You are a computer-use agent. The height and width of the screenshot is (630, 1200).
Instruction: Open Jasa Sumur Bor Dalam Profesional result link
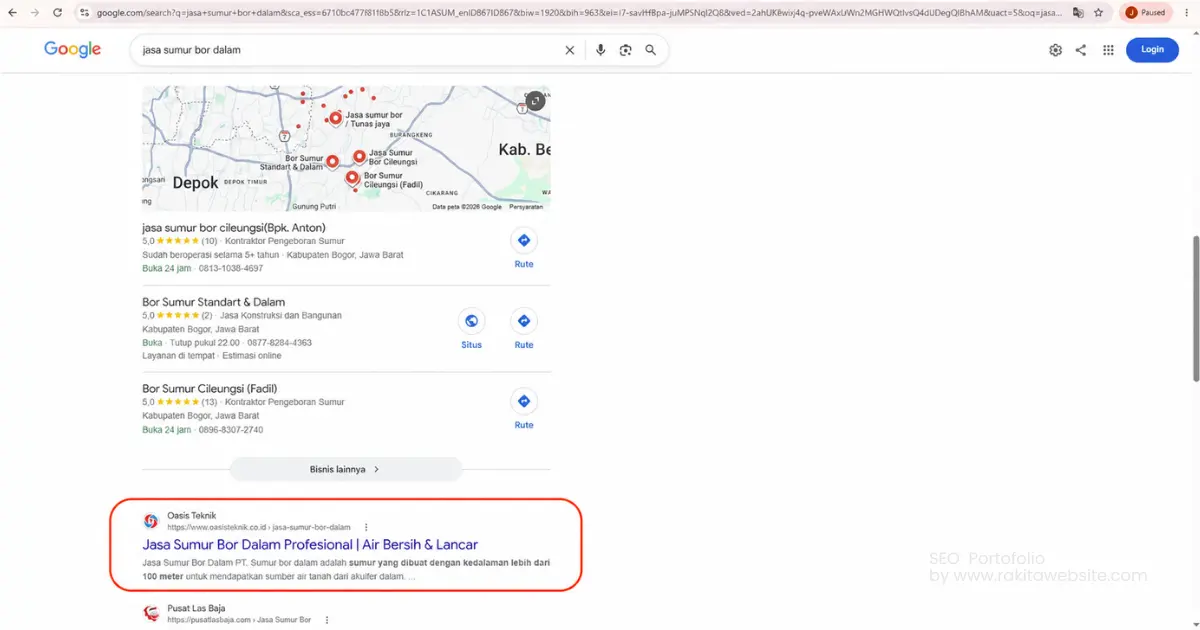point(310,545)
